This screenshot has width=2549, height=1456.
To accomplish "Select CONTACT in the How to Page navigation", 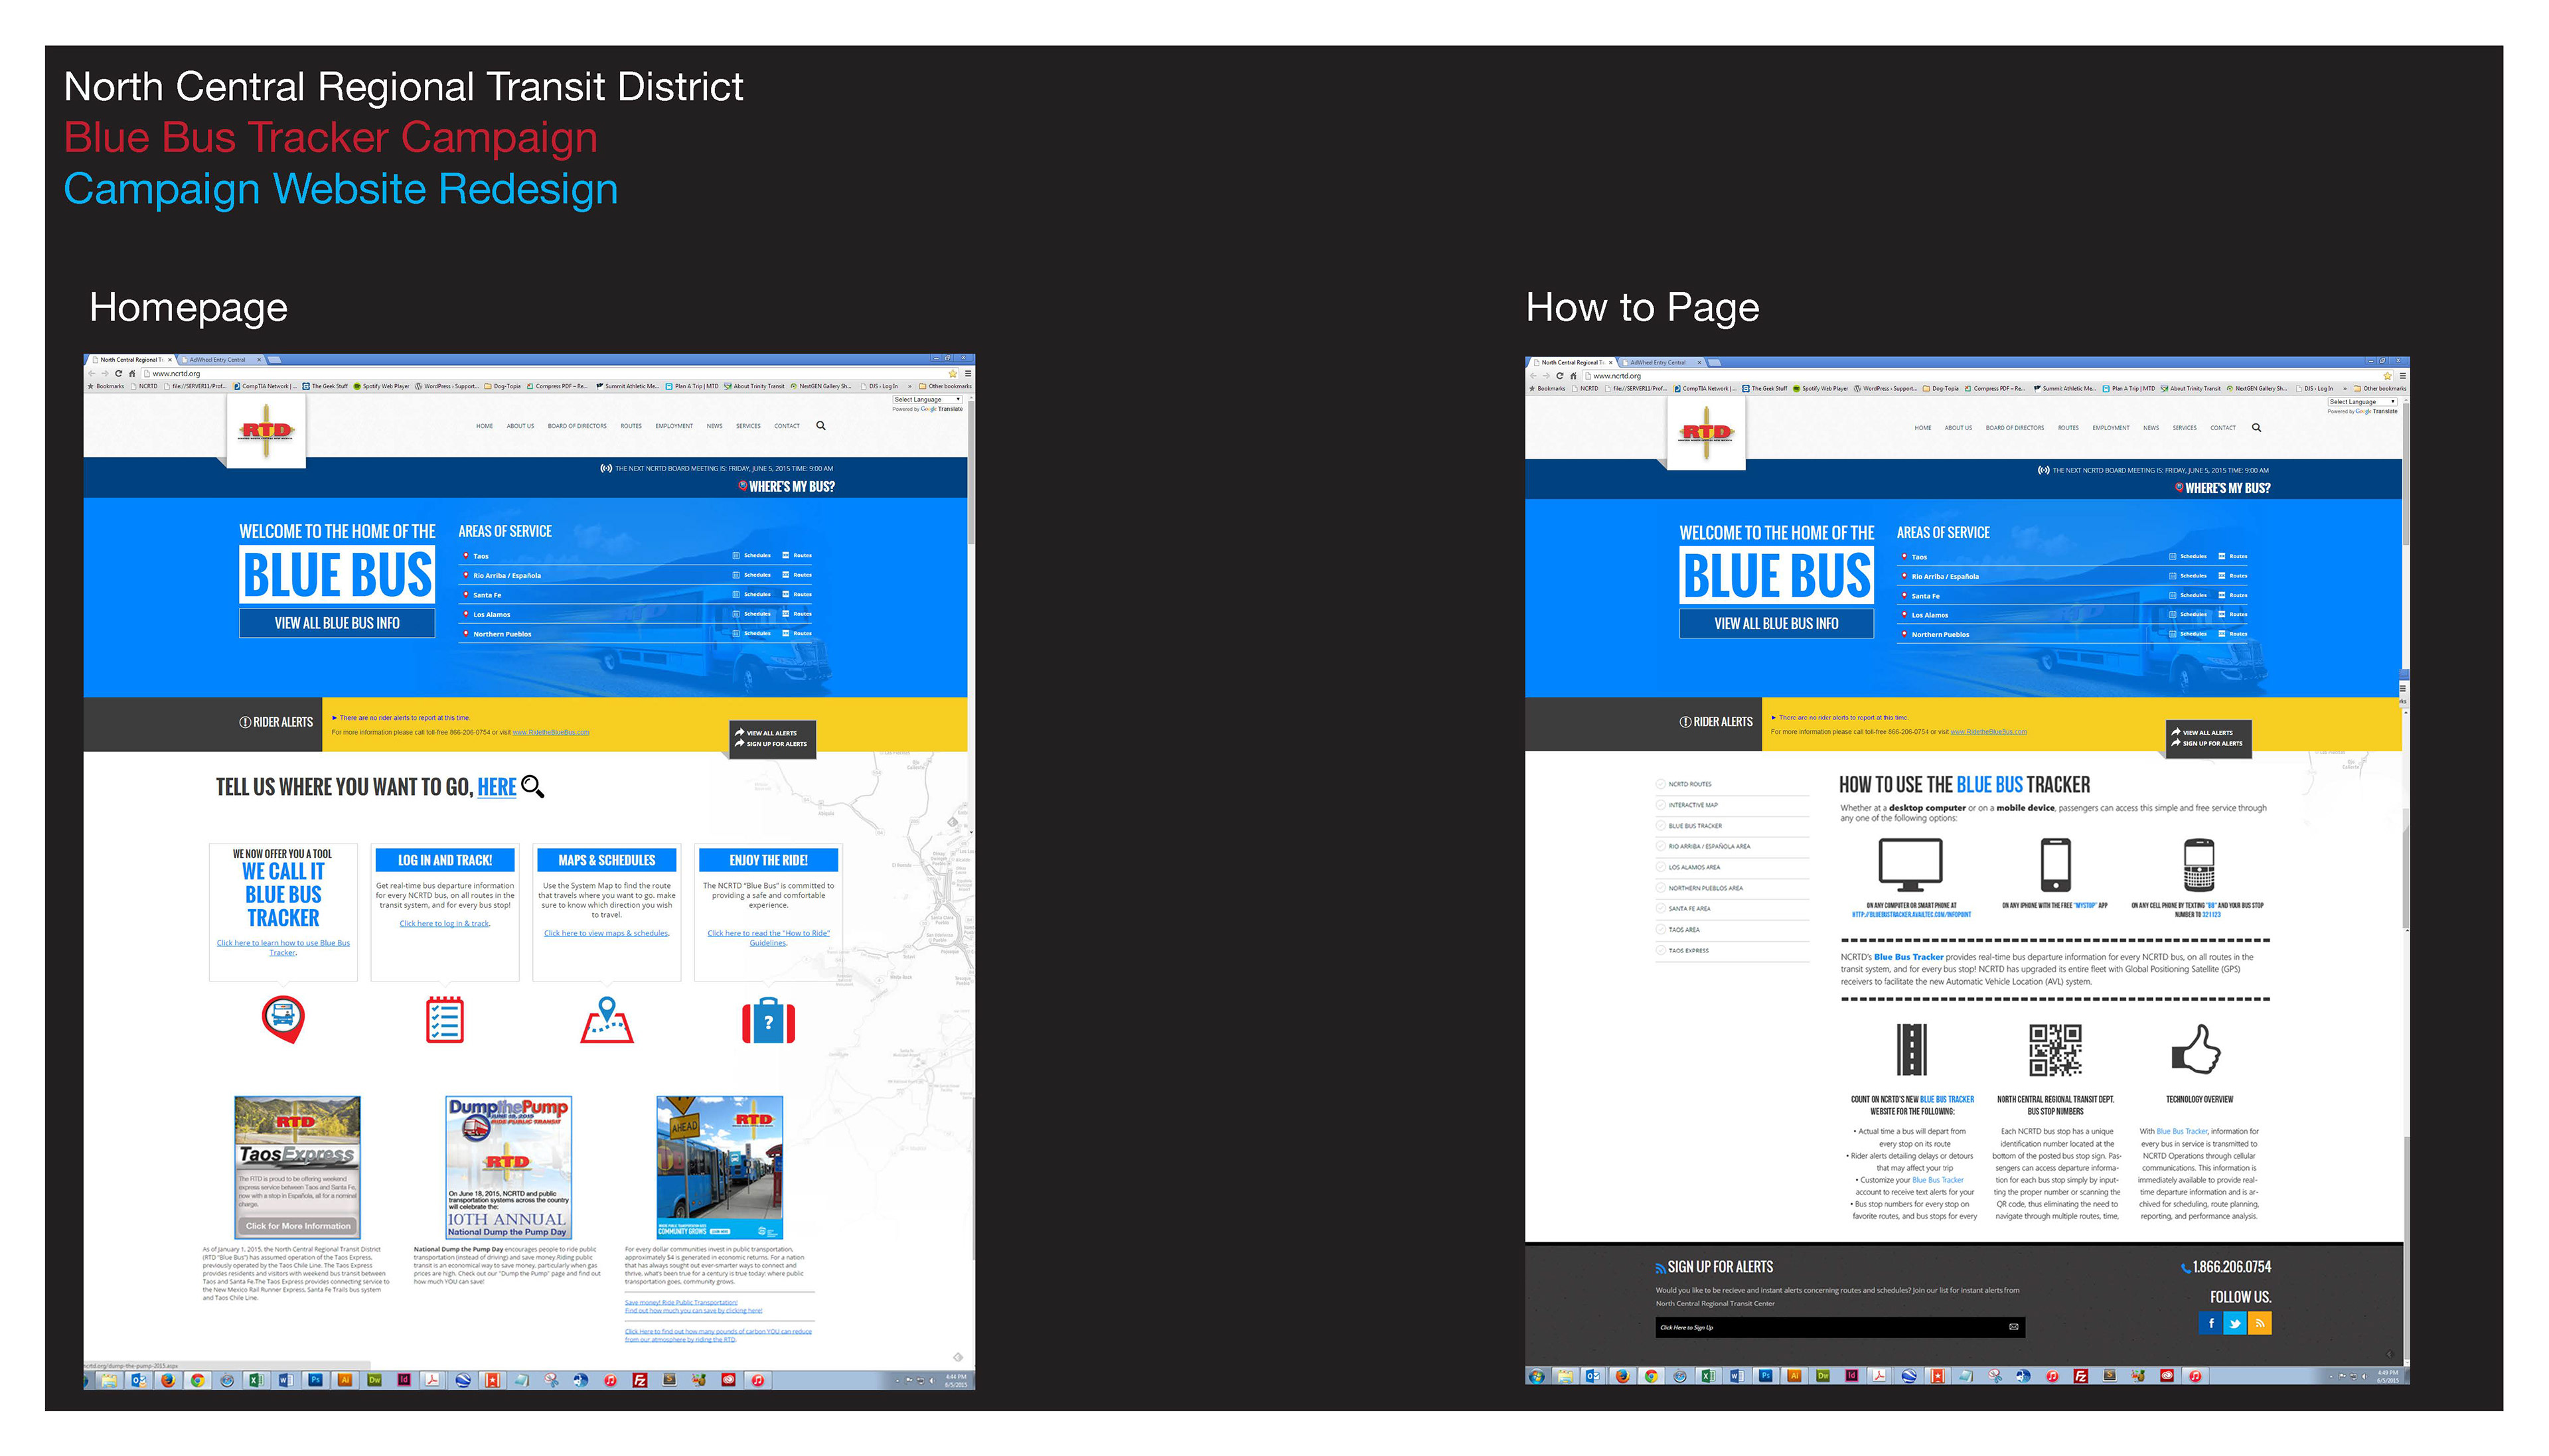I will coord(2222,428).
